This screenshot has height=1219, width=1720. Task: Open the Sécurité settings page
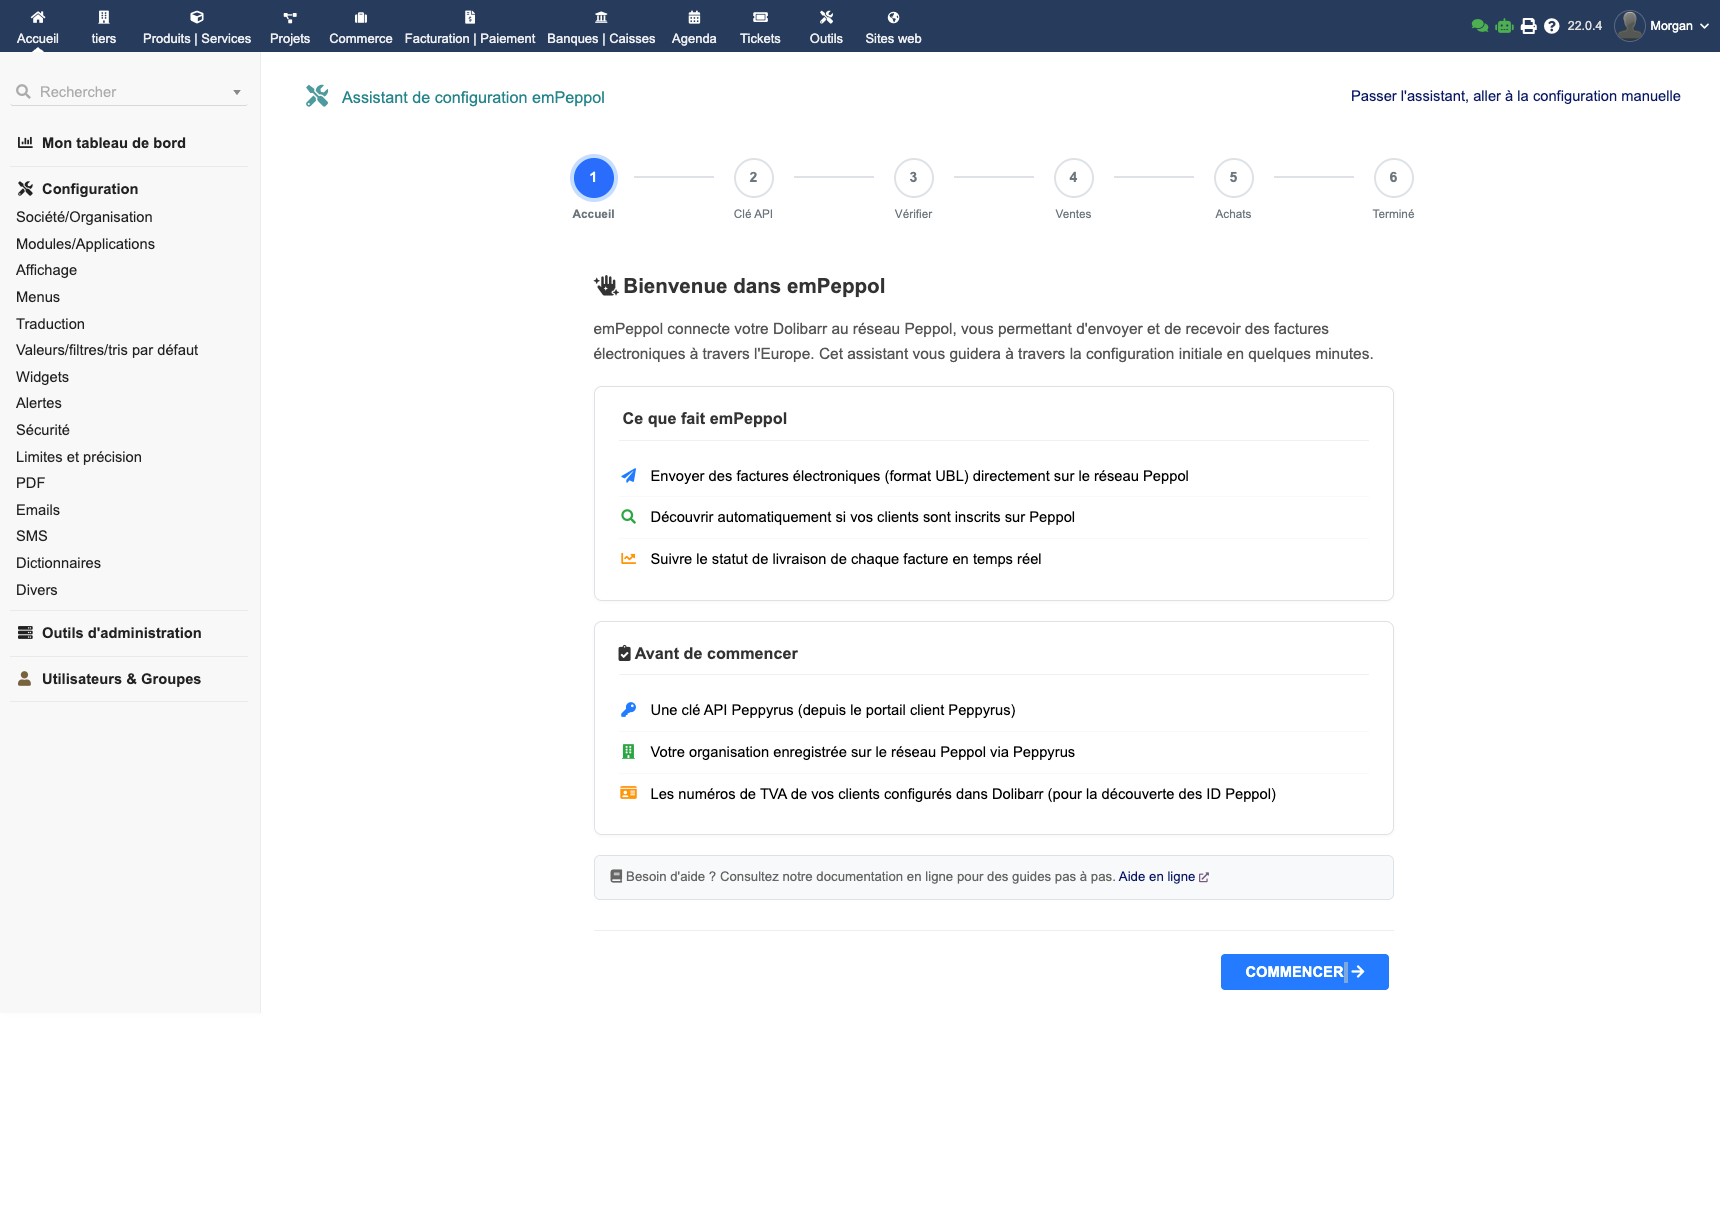click(43, 430)
